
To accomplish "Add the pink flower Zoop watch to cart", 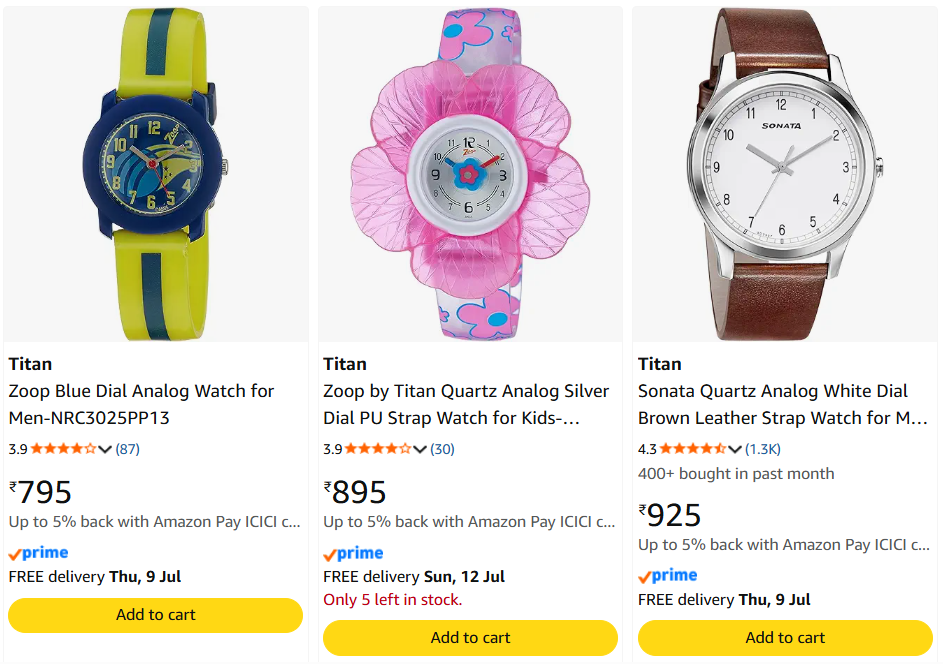I will (x=470, y=638).
